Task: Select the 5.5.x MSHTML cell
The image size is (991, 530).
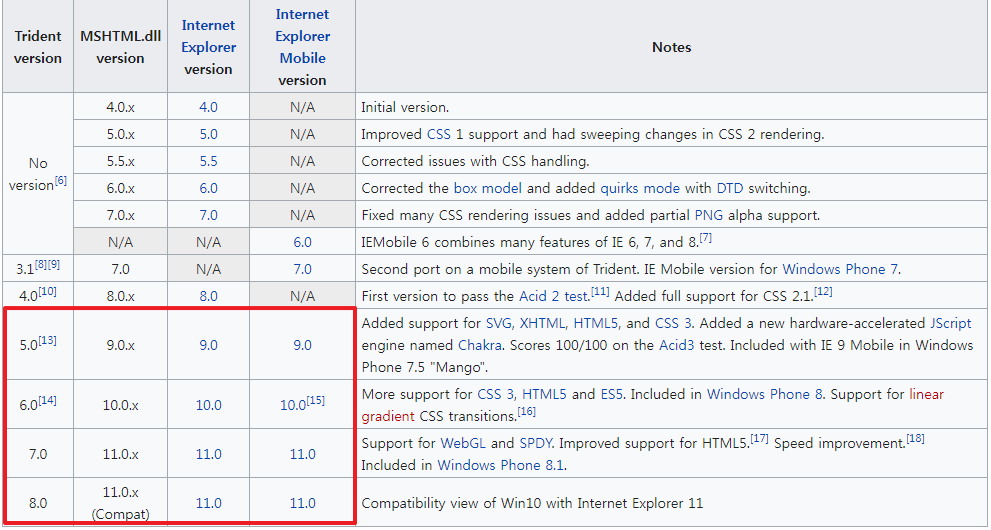Action: pyautogui.click(x=120, y=161)
